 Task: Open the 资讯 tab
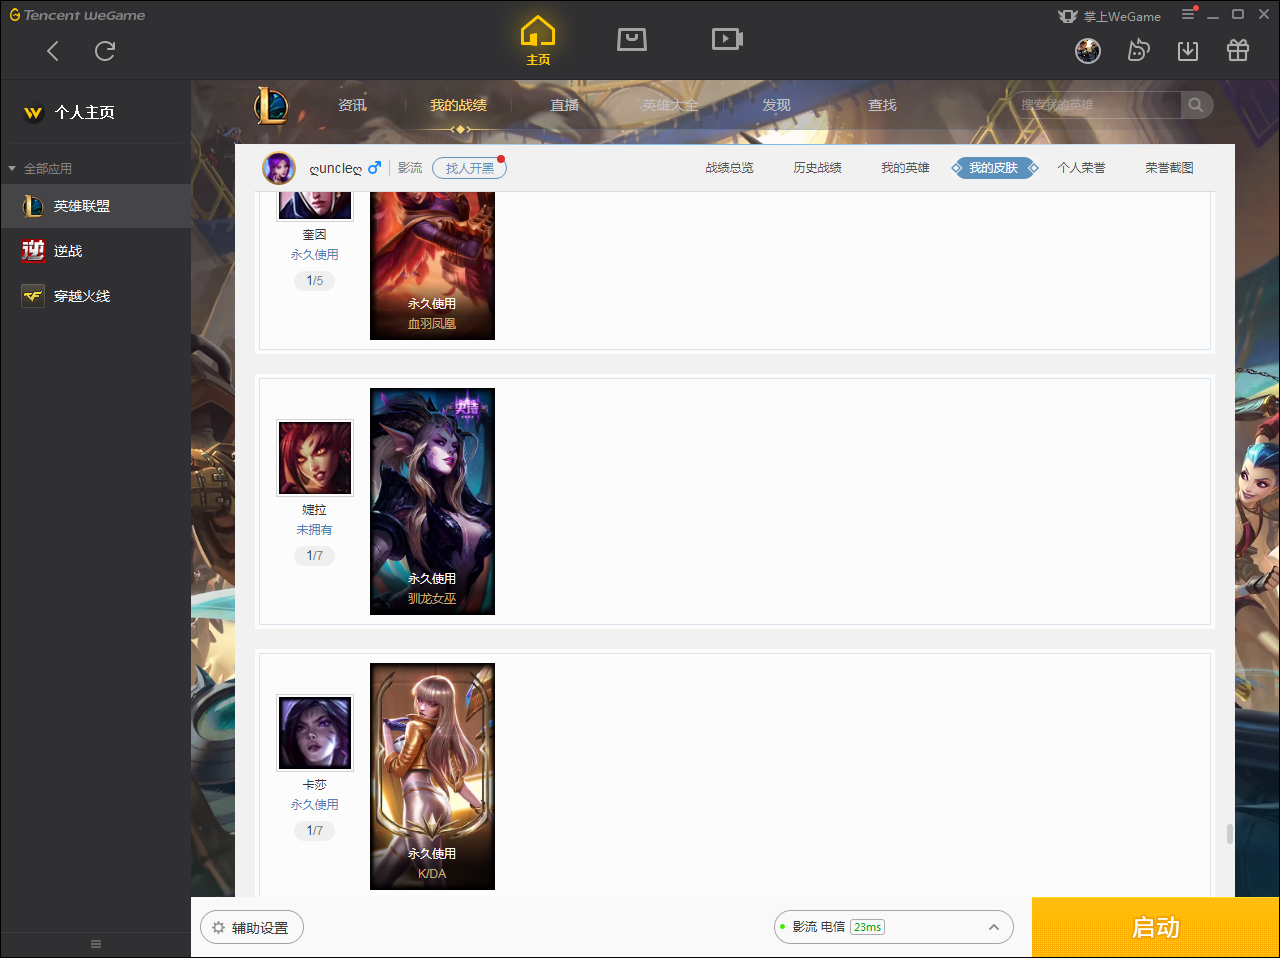(352, 105)
